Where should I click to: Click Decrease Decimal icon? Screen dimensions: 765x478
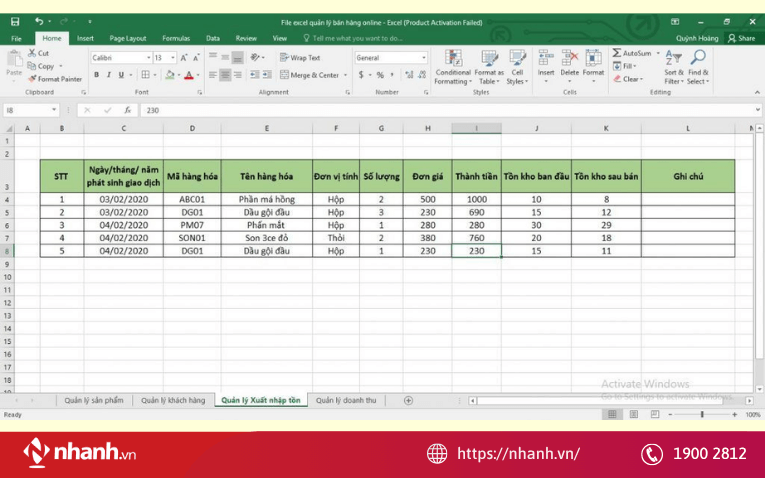422,75
